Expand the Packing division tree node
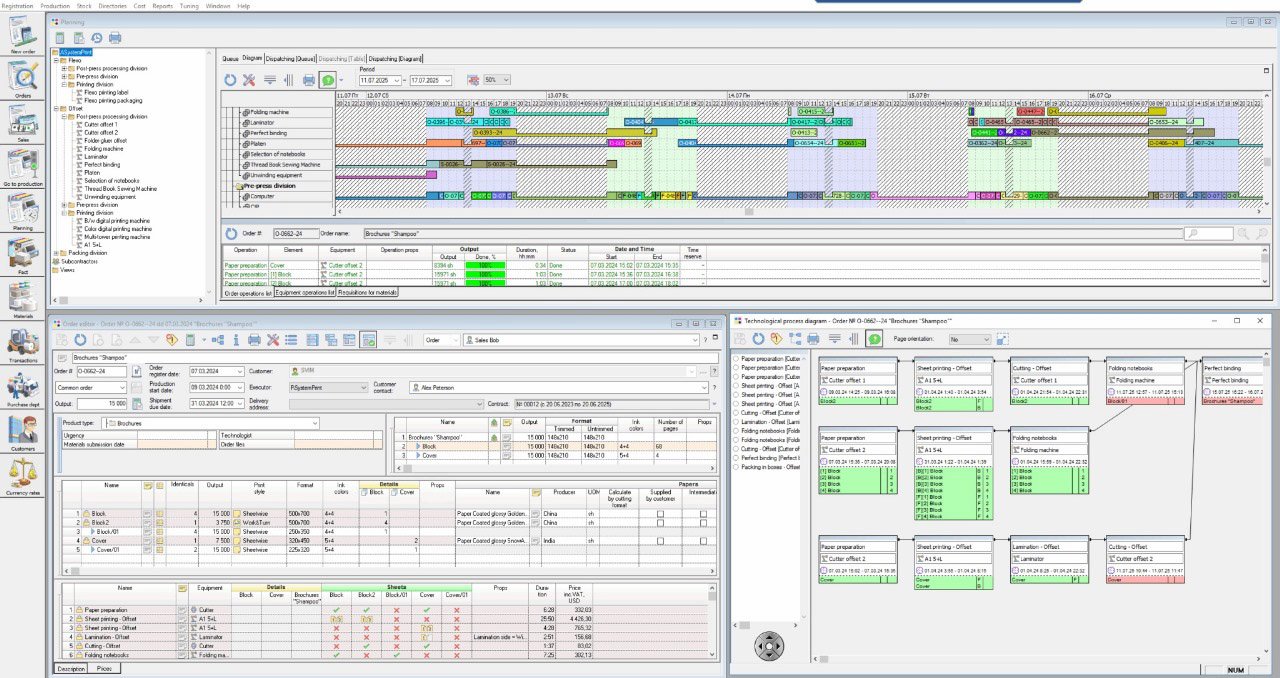The height and width of the screenshot is (678, 1280). tap(56, 253)
